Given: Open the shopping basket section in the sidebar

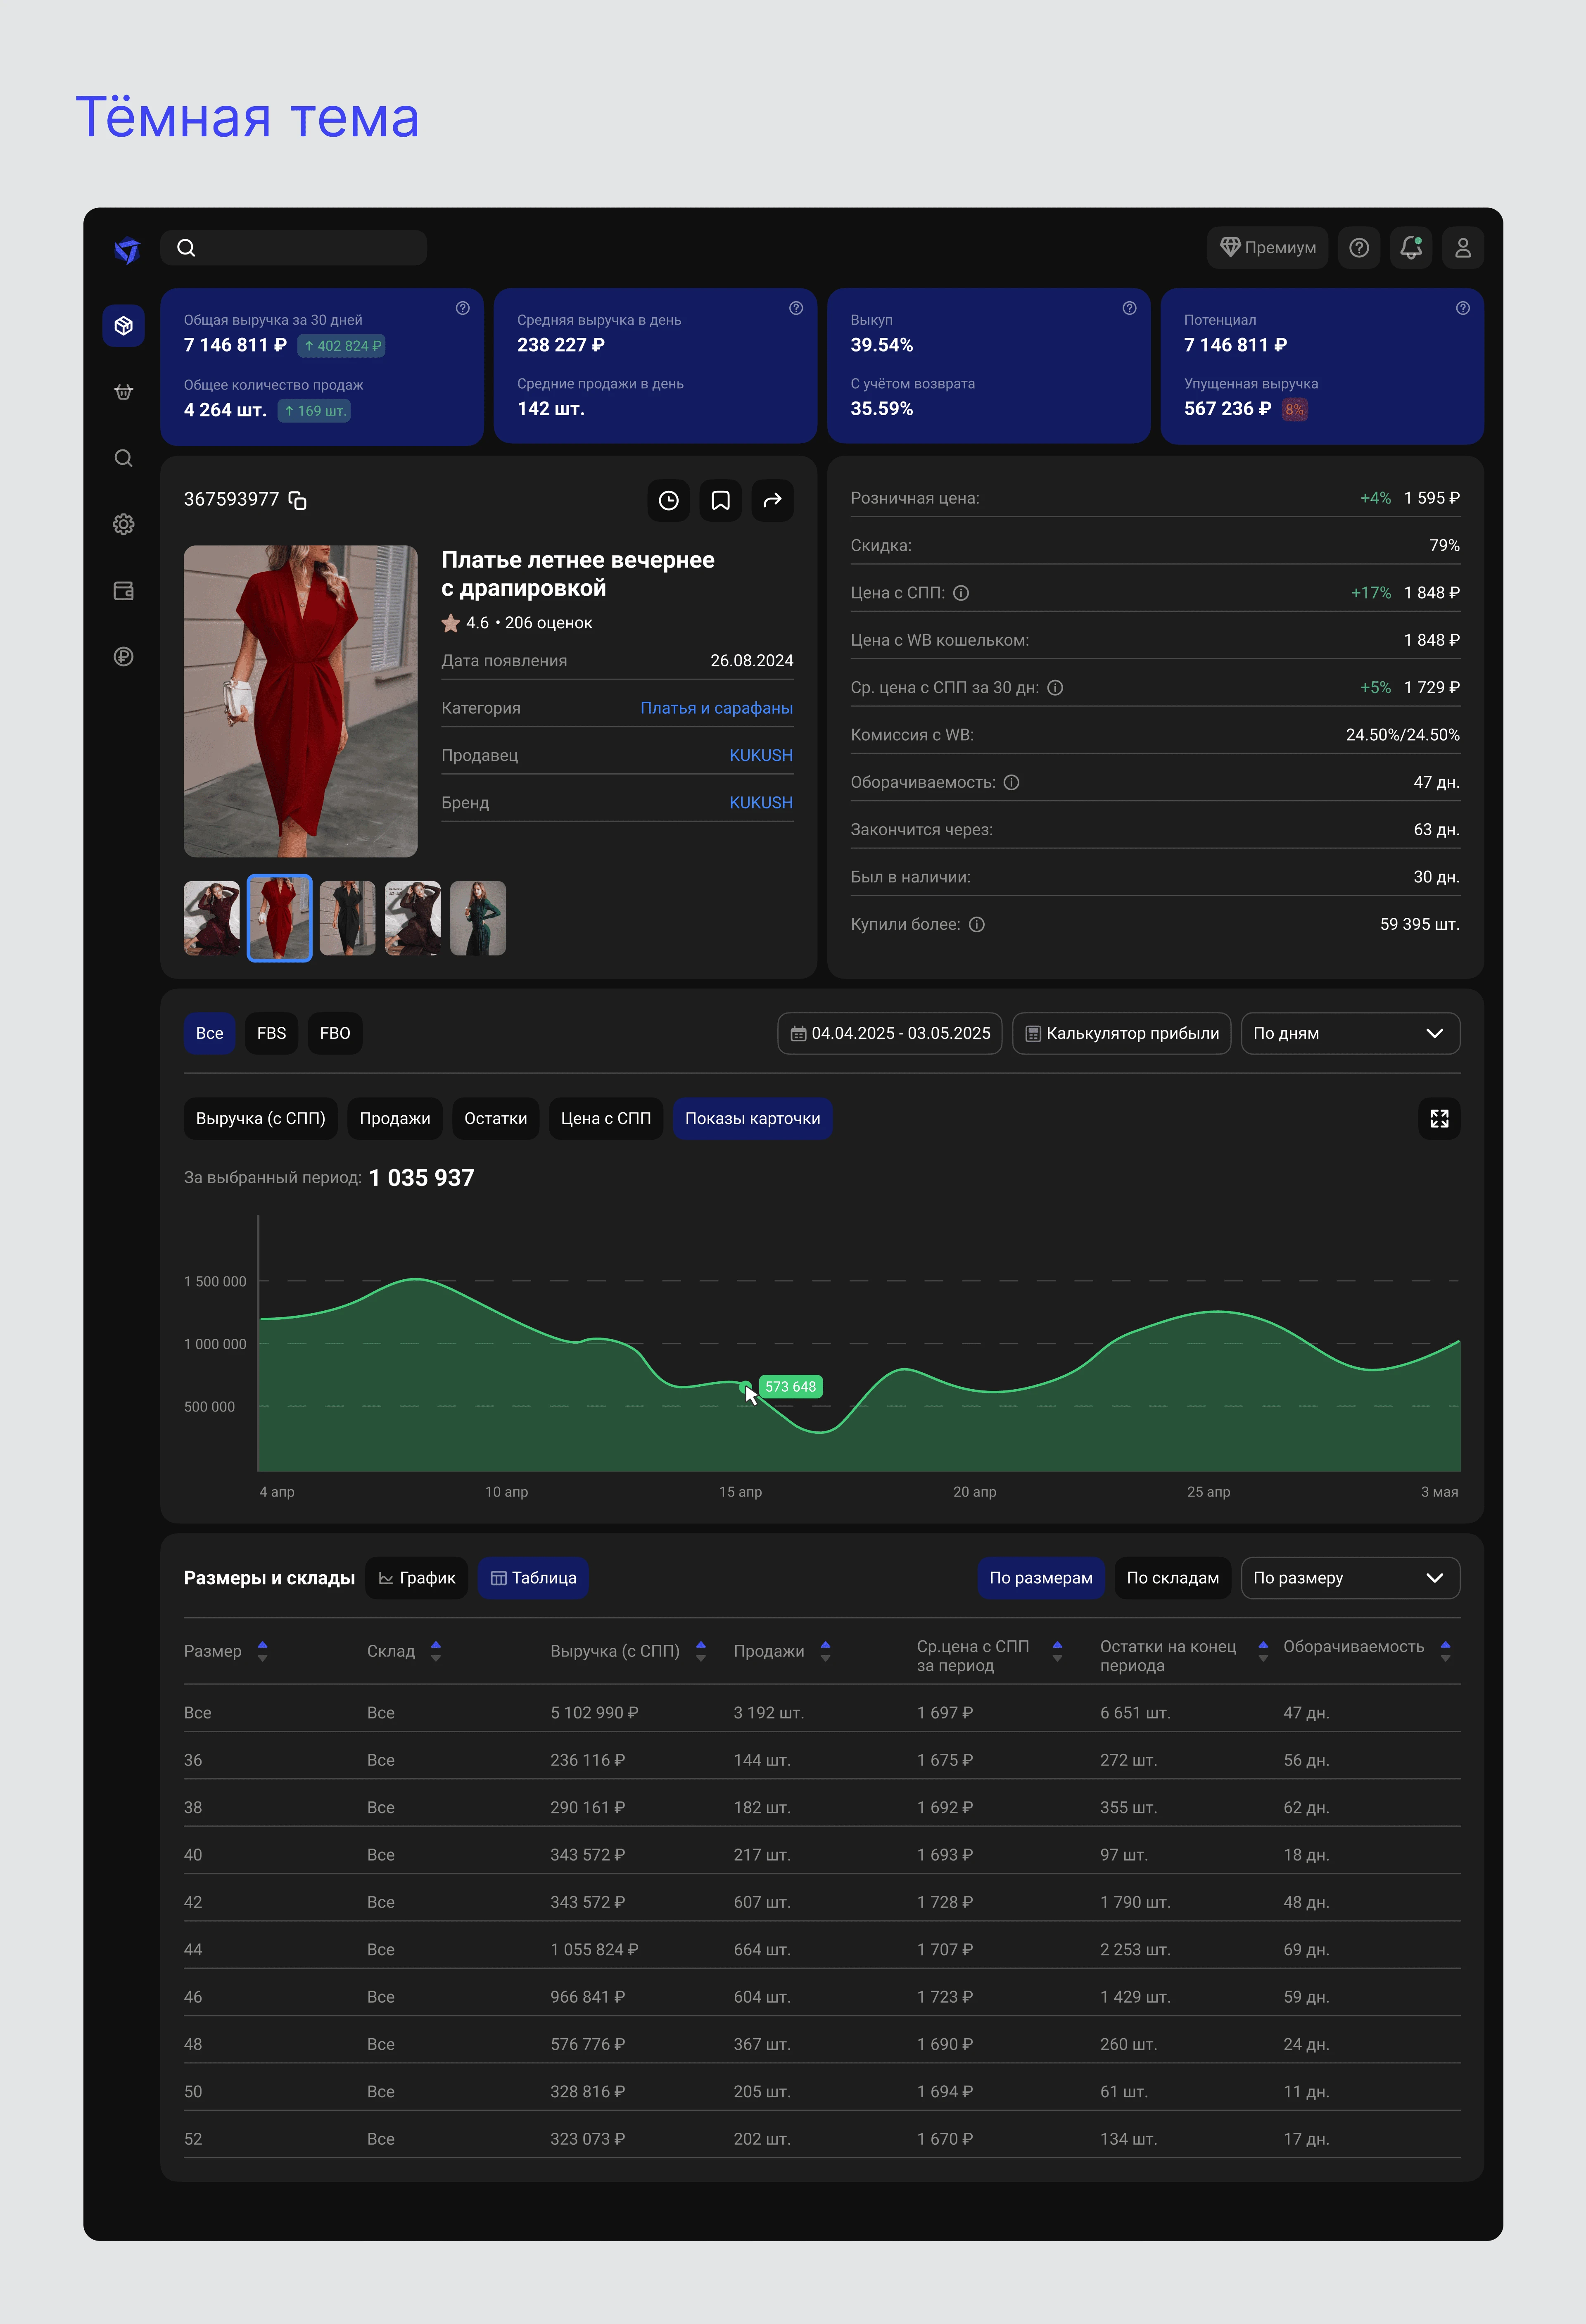Looking at the screenshot, I should pyautogui.click(x=124, y=391).
